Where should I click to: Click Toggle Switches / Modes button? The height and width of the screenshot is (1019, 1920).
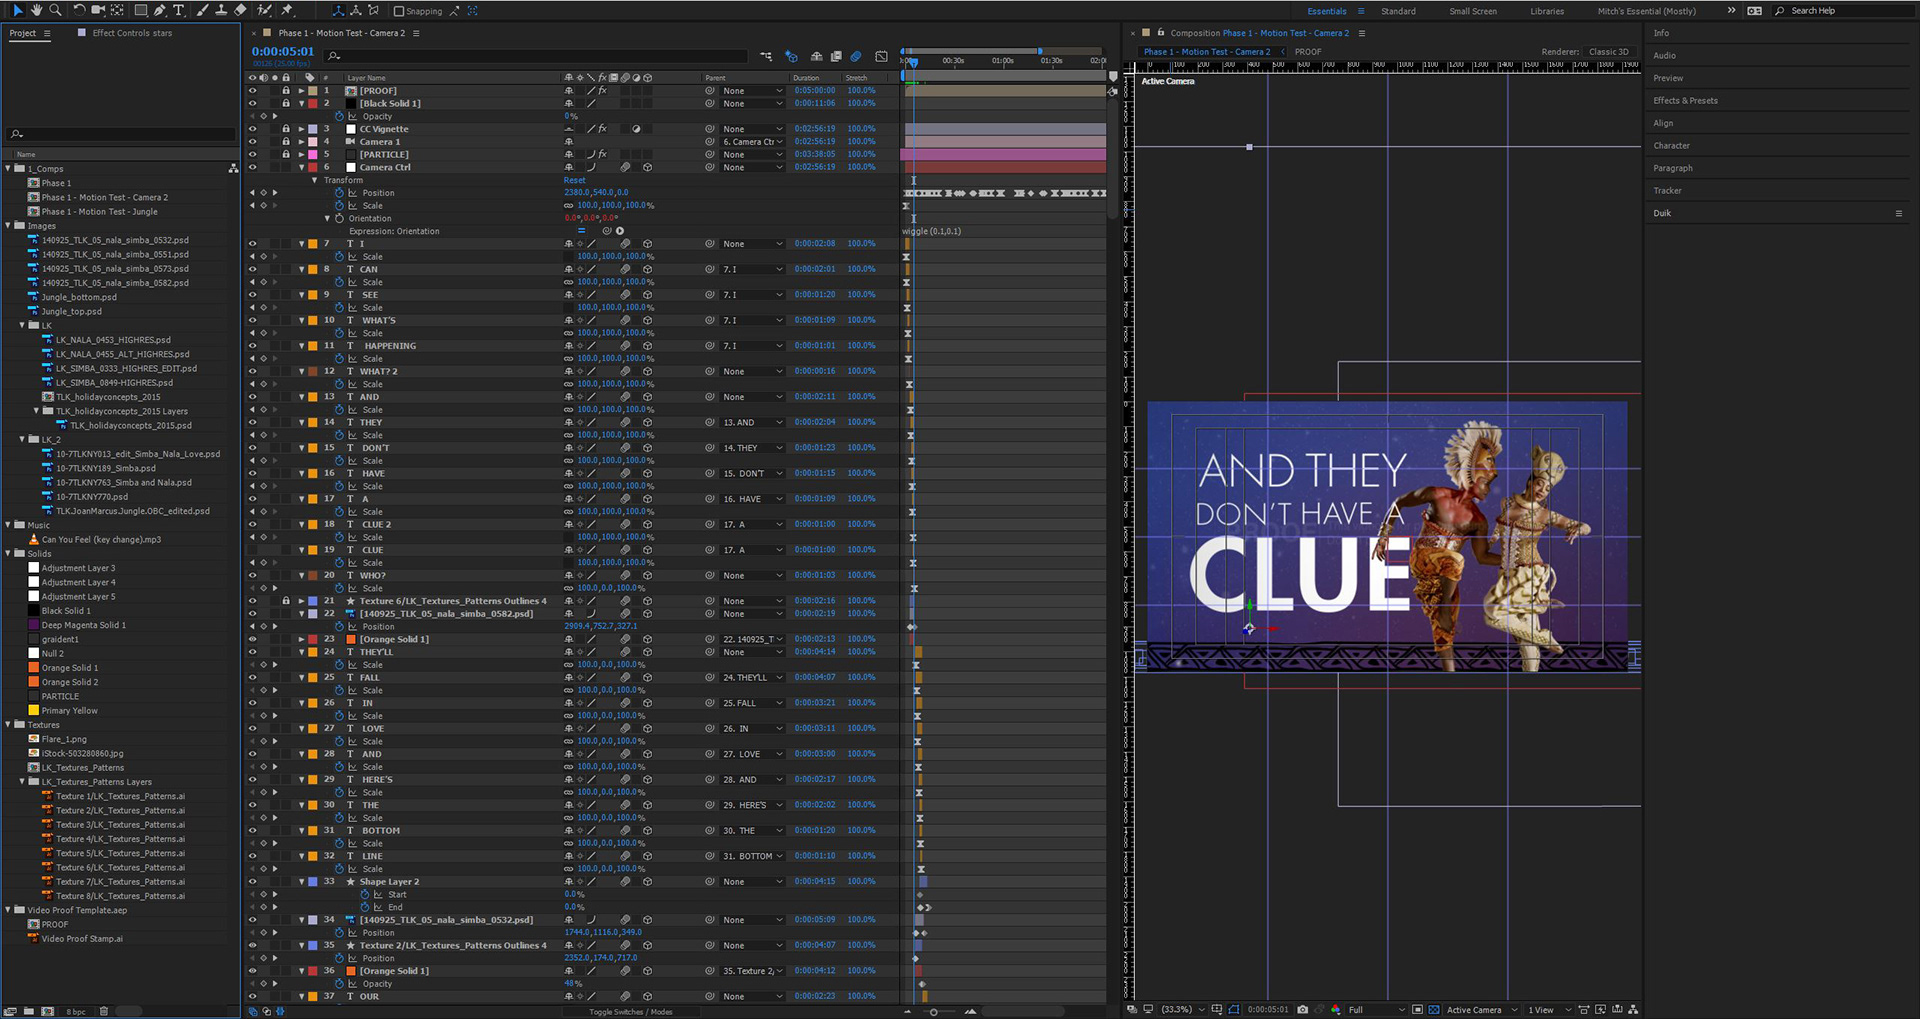pos(630,1011)
